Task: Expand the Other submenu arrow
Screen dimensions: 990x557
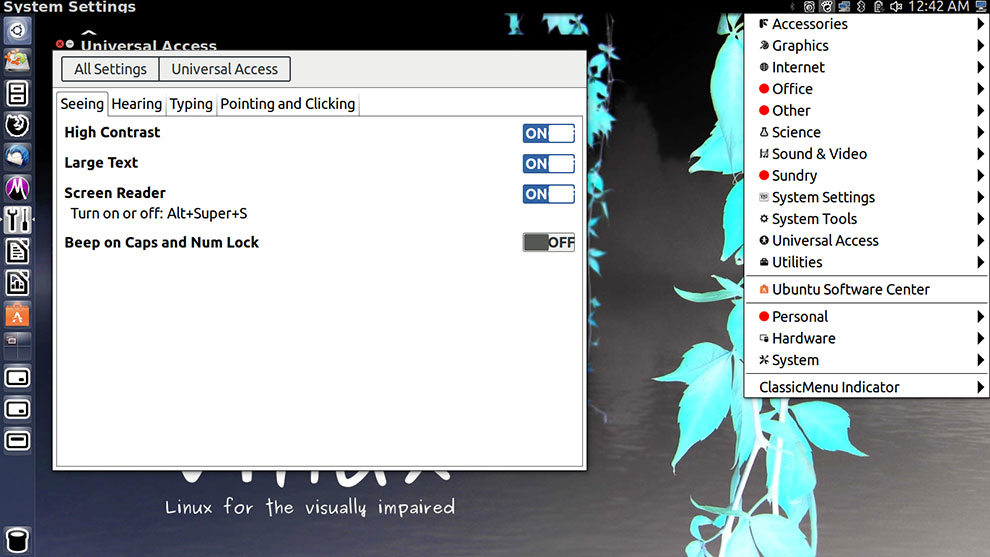Action: tap(980, 111)
